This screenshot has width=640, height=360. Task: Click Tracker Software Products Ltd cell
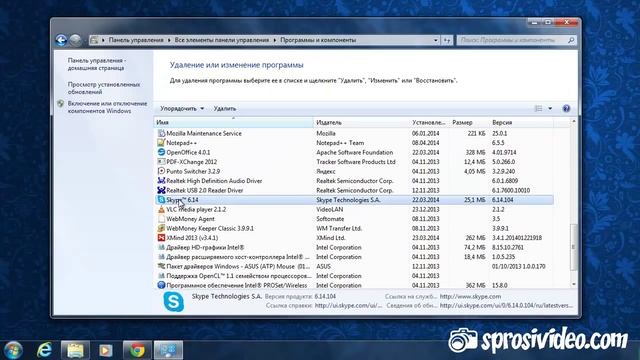356,162
